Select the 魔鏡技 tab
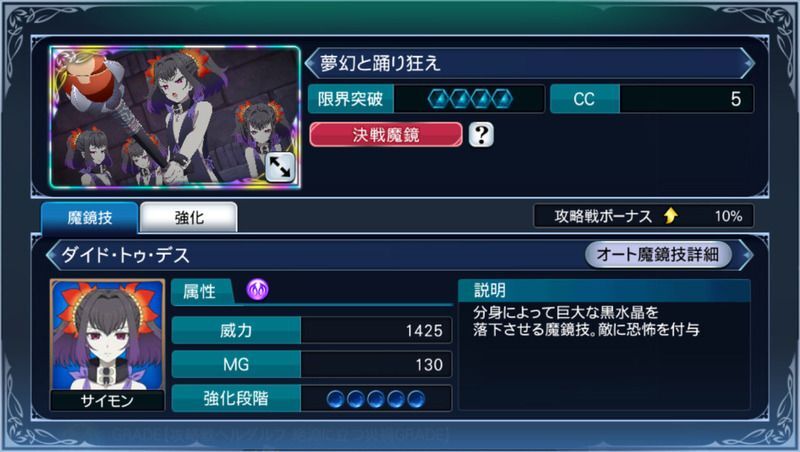 (90, 218)
